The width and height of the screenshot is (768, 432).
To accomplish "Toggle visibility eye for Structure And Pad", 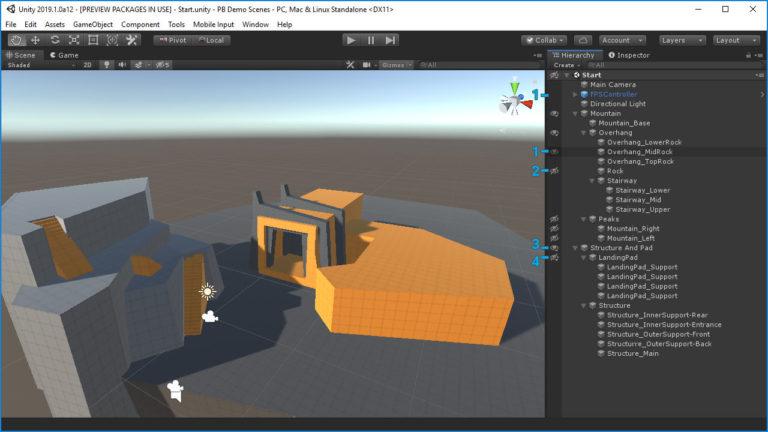I will tap(554, 248).
